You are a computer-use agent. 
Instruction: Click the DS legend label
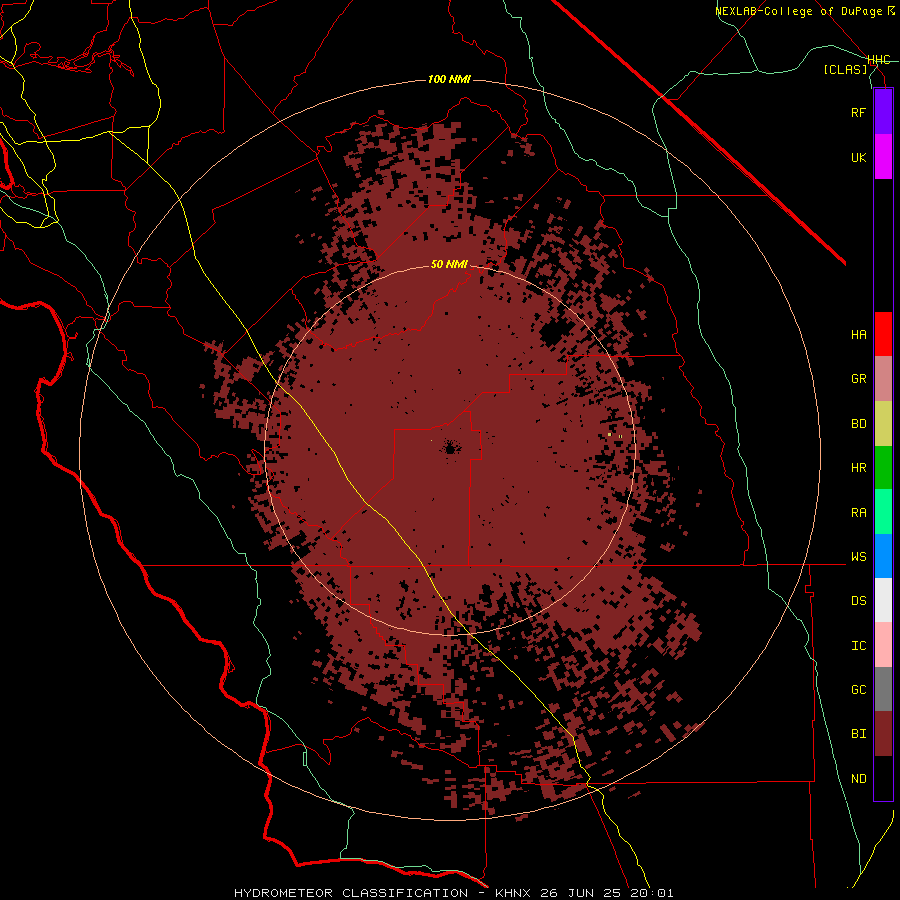(x=859, y=600)
